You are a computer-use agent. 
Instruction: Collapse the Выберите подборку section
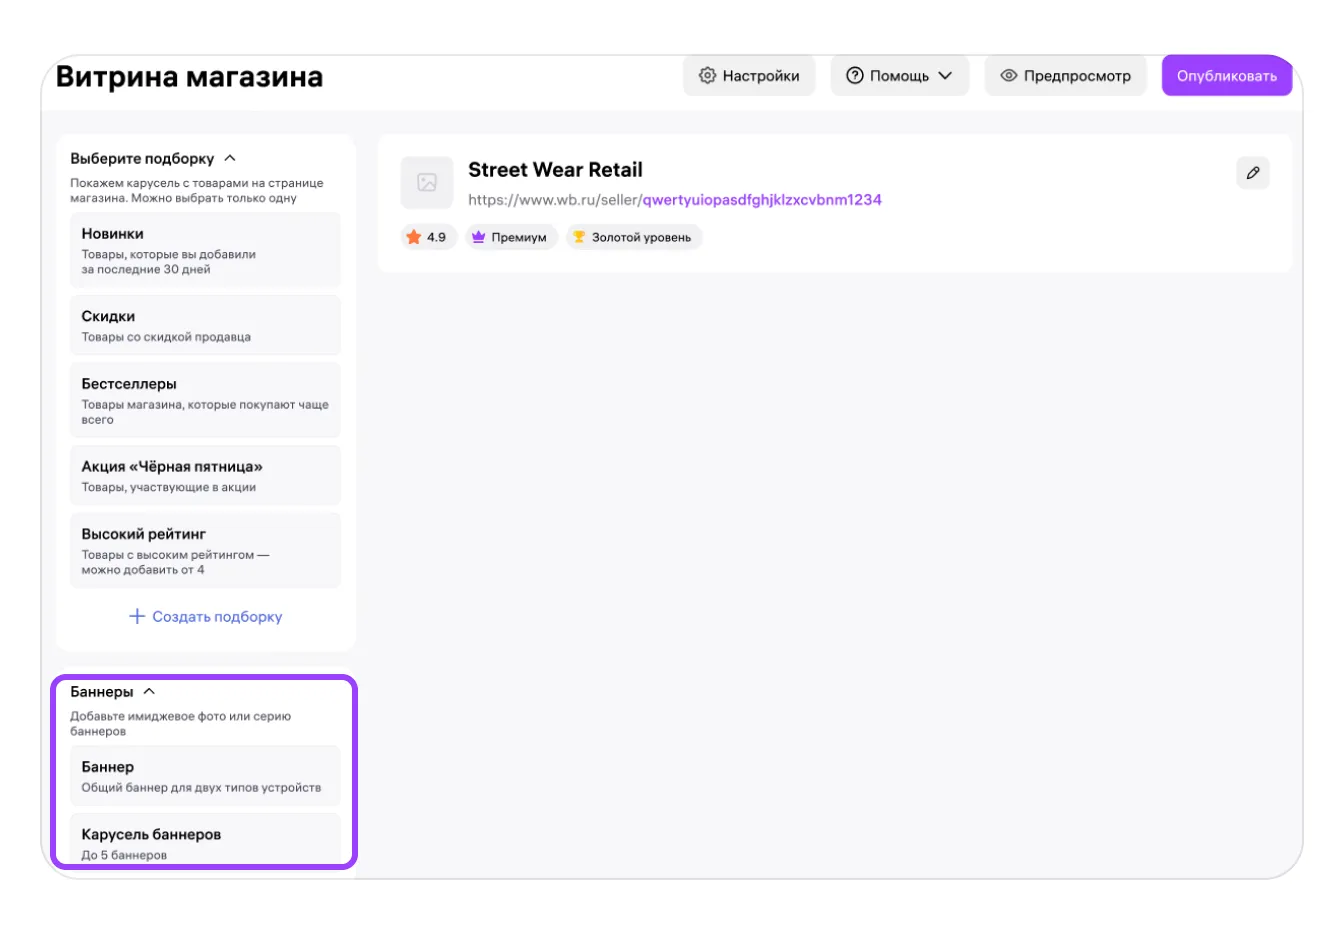pyautogui.click(x=230, y=158)
